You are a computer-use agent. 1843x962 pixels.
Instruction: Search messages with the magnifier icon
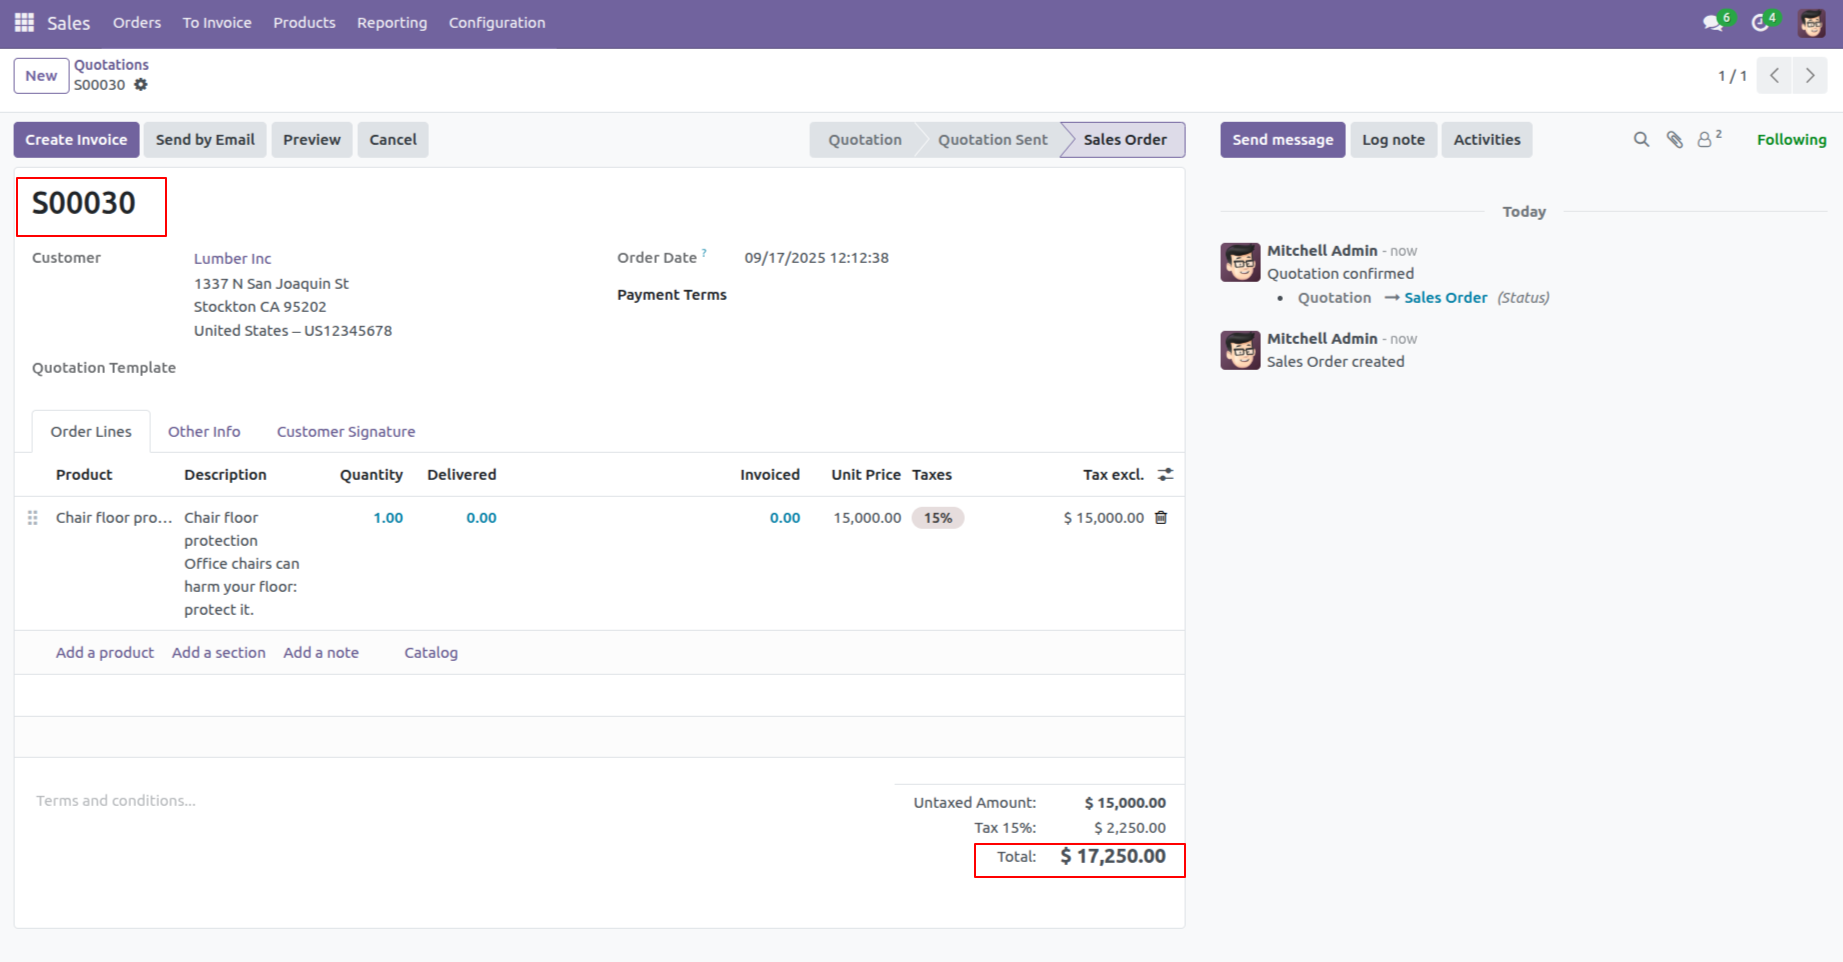pyautogui.click(x=1641, y=140)
